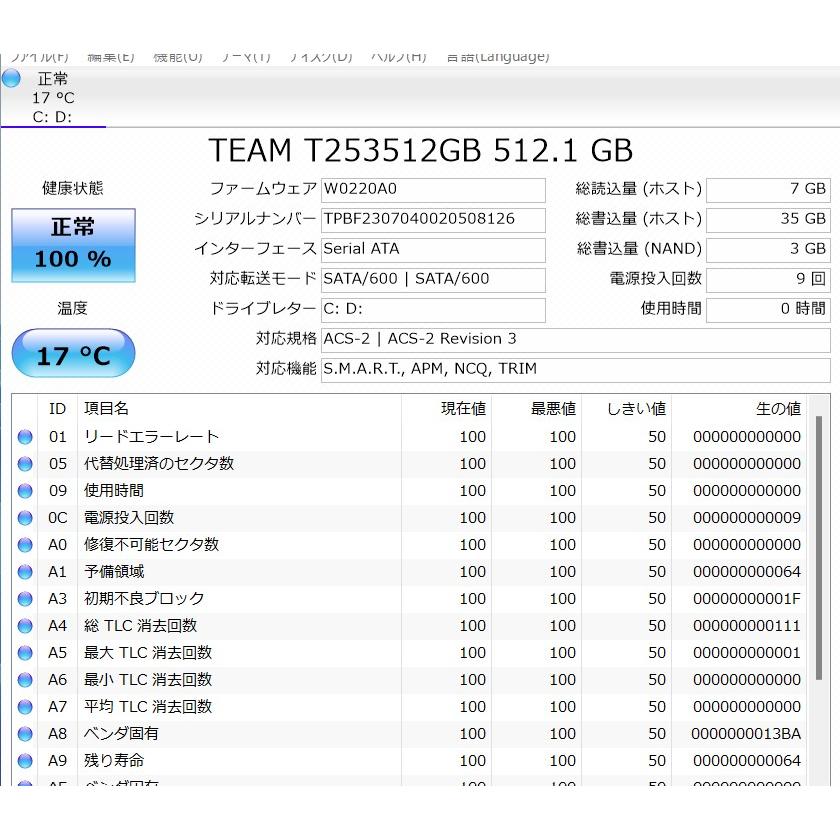Open the 機能(U) menu
This screenshot has width=840, height=840.
tap(176, 56)
